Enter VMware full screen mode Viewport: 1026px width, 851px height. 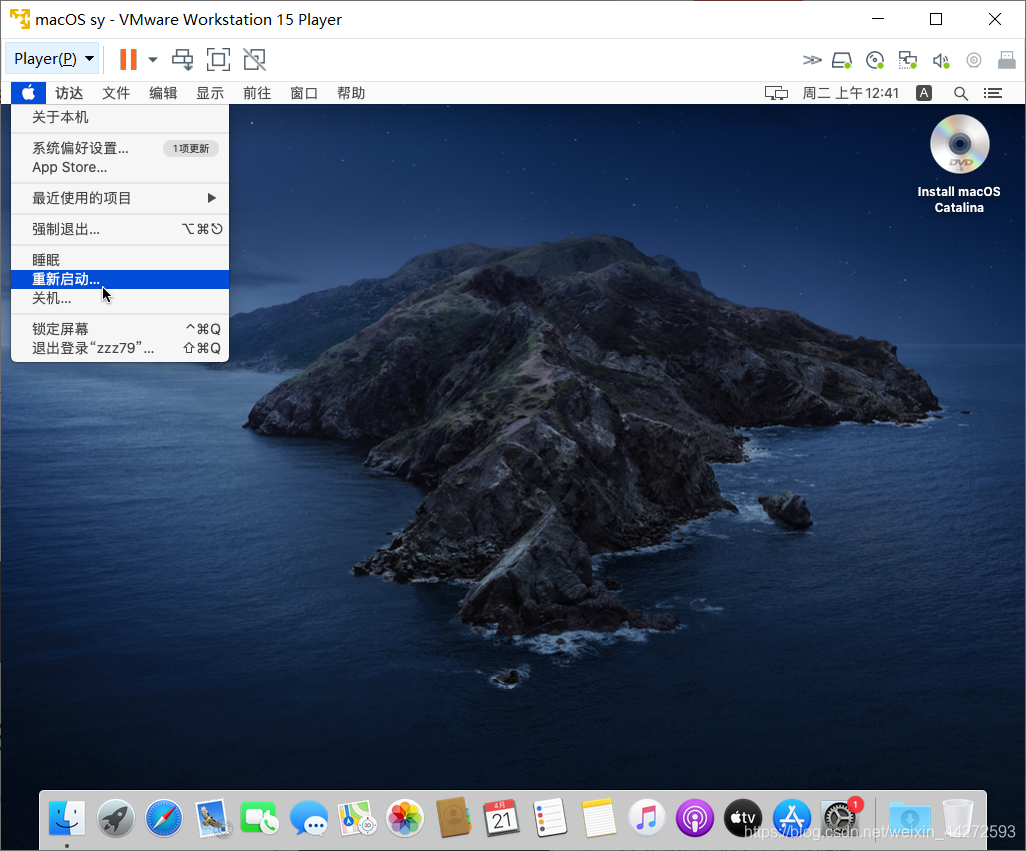tap(218, 60)
